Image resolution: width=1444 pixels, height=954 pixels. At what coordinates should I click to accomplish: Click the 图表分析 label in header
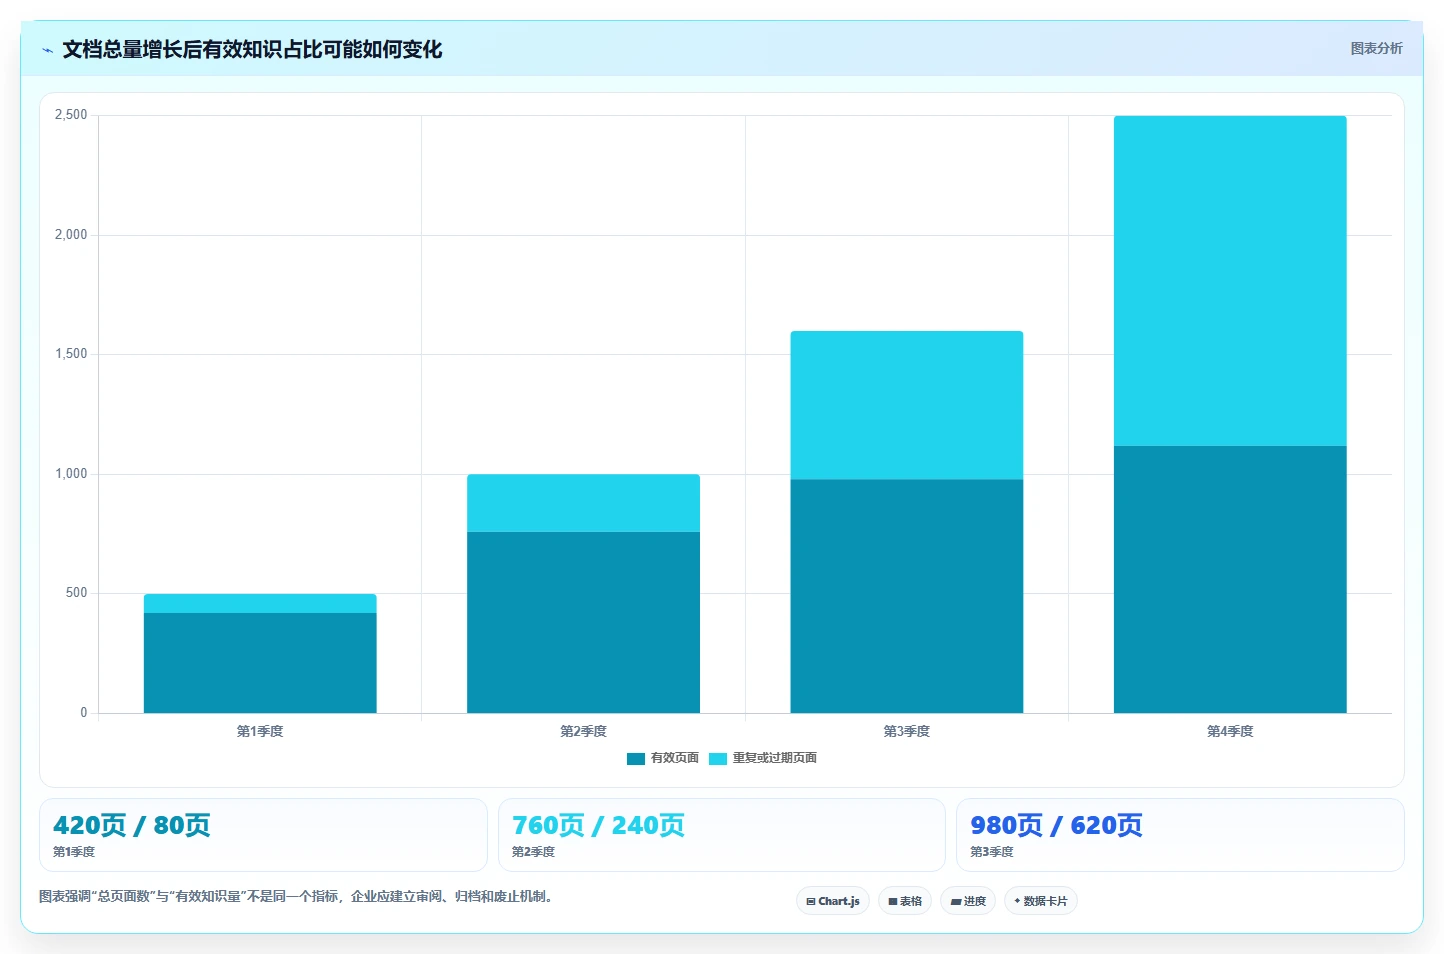click(1376, 48)
